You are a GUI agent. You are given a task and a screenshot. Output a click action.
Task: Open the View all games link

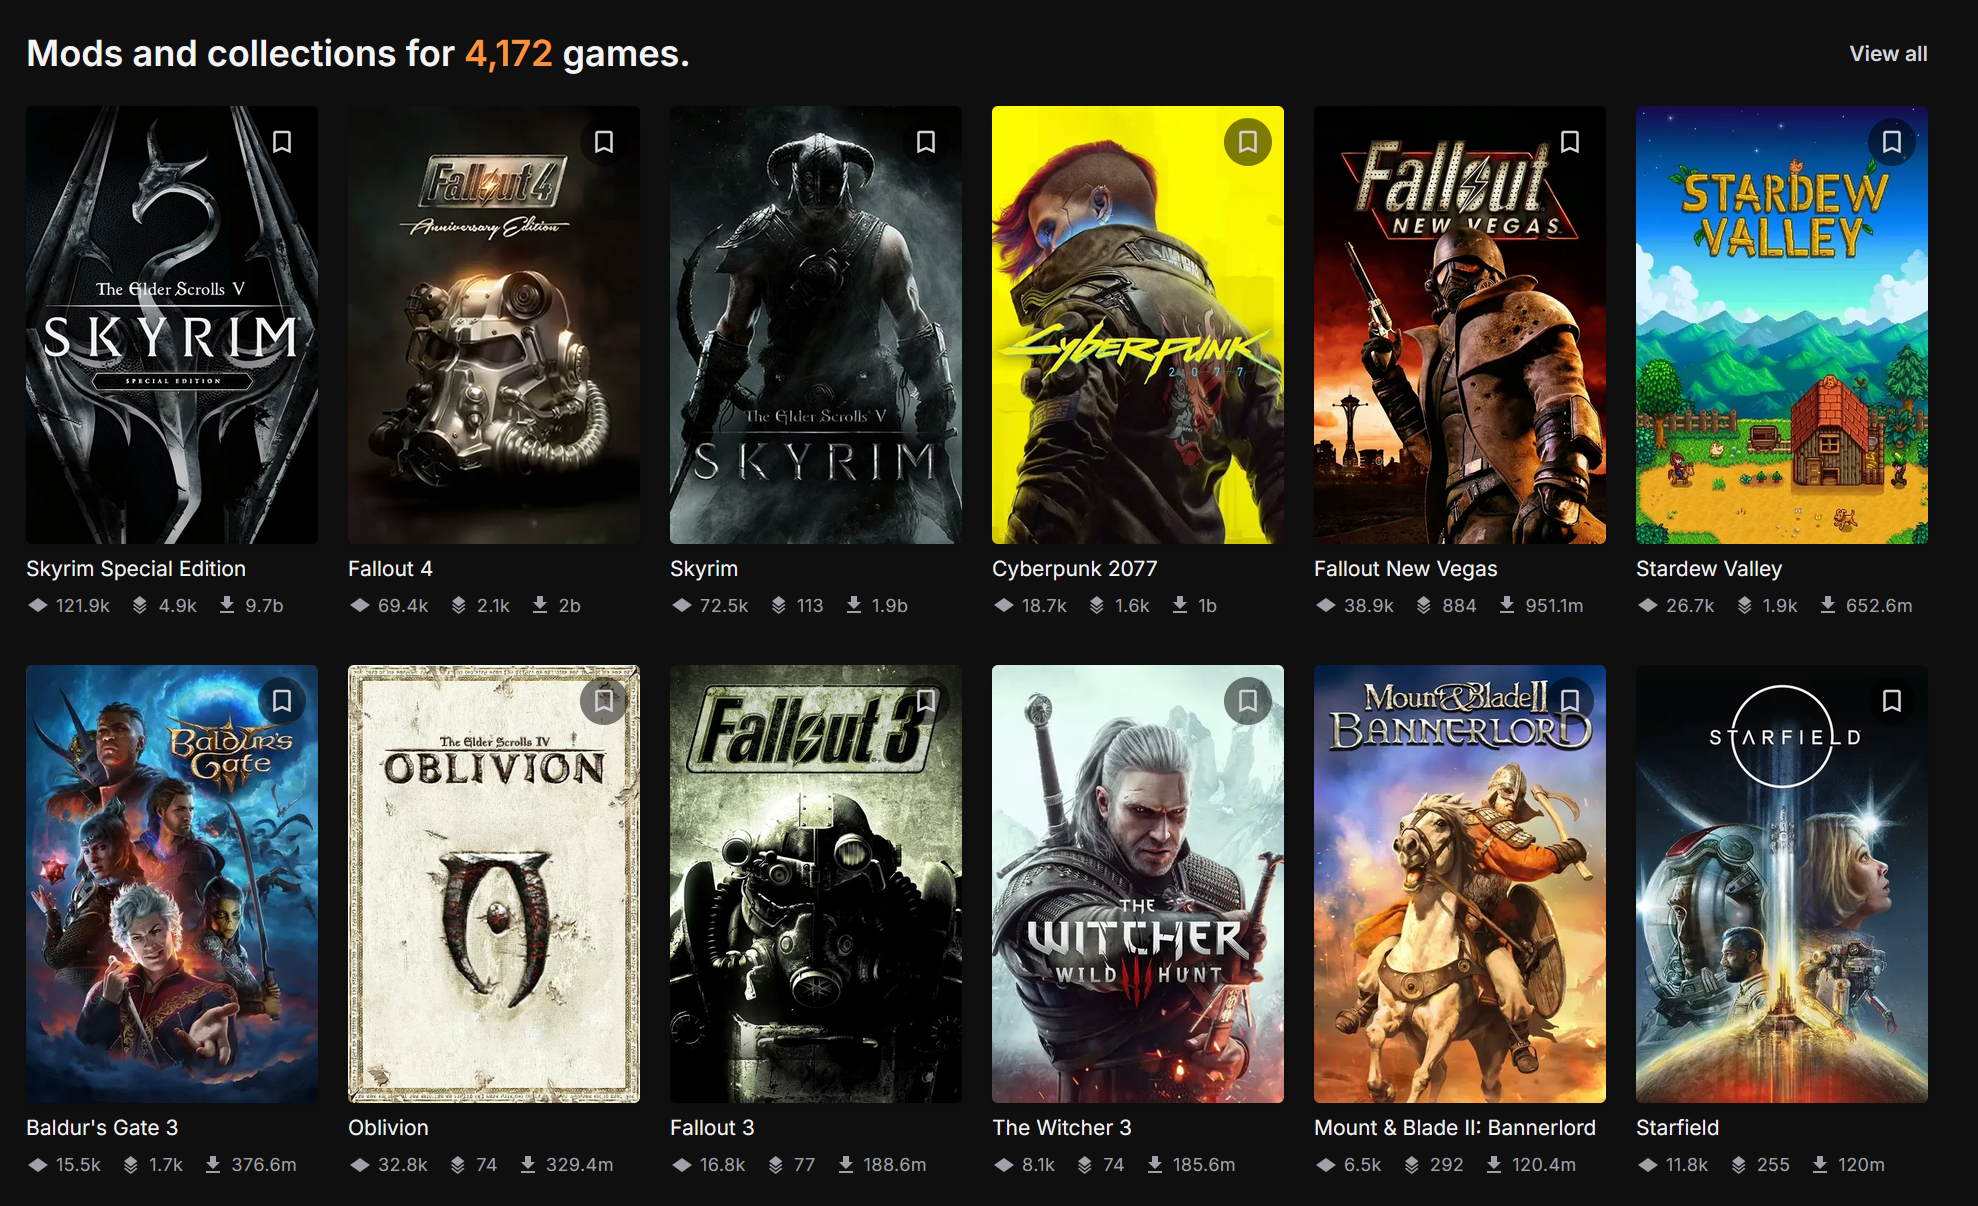pos(1888,54)
